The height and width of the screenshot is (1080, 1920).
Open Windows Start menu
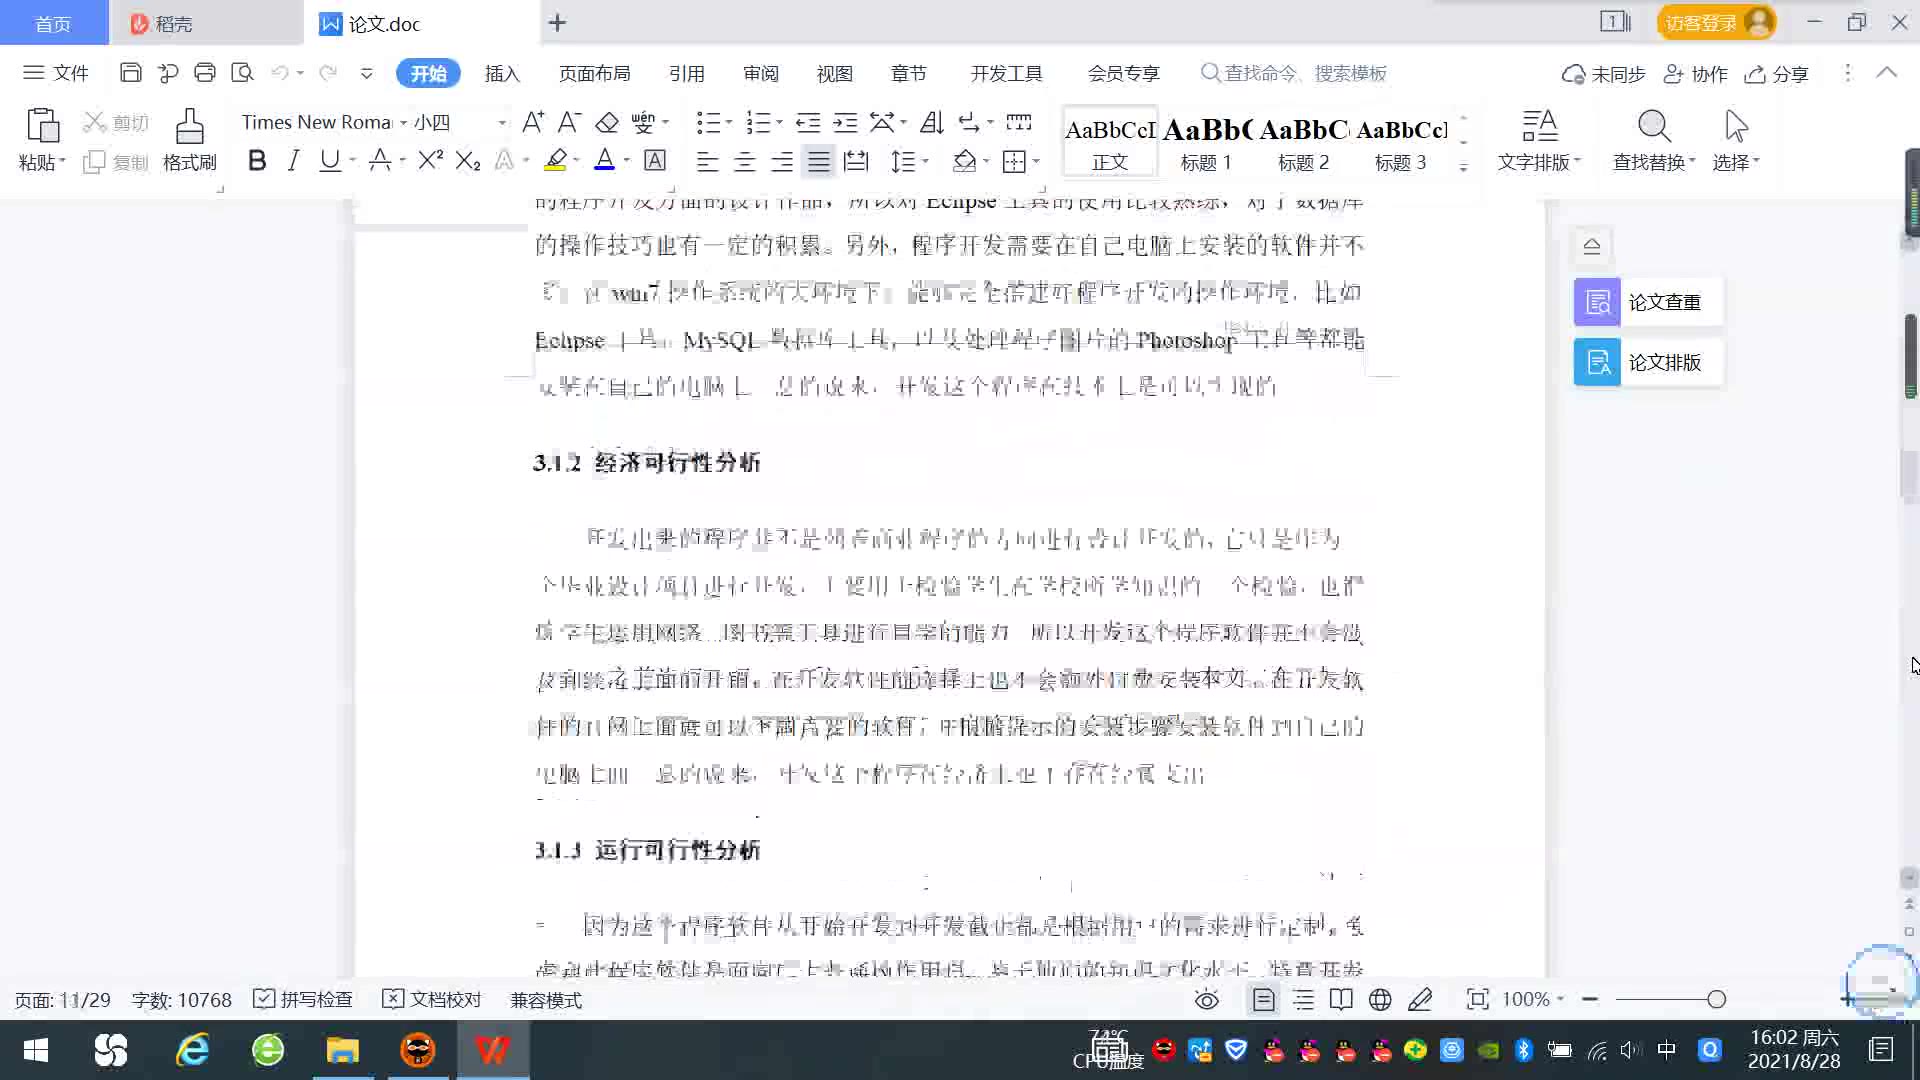[x=36, y=1050]
